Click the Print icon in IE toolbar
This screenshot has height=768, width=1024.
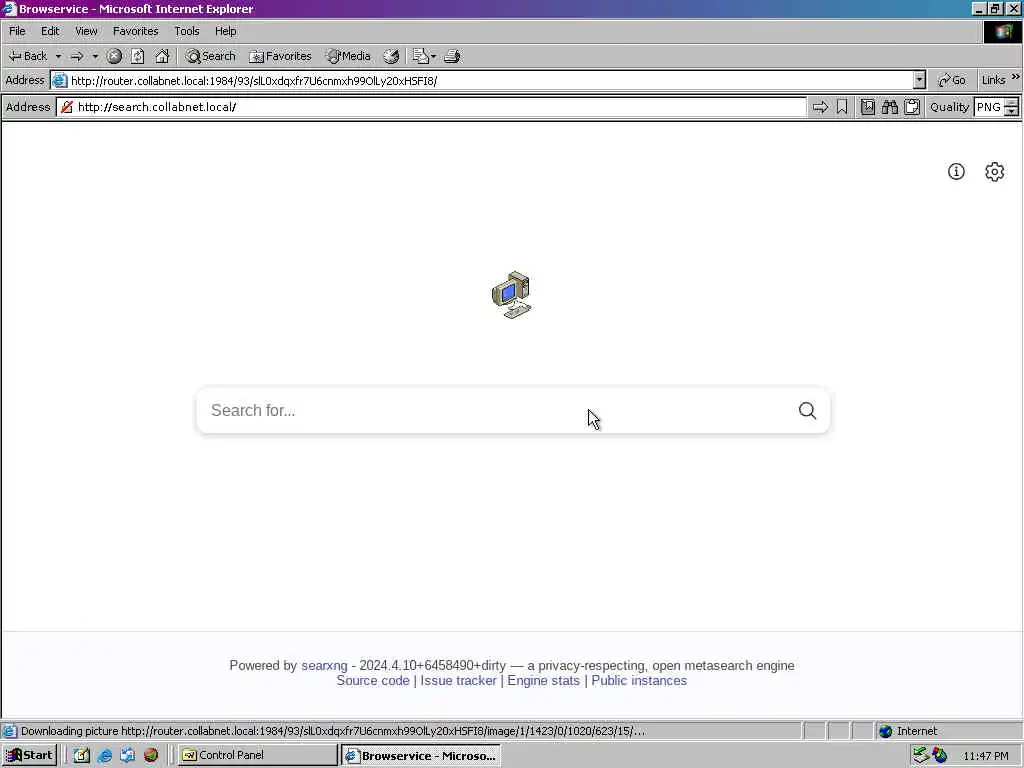coord(452,56)
